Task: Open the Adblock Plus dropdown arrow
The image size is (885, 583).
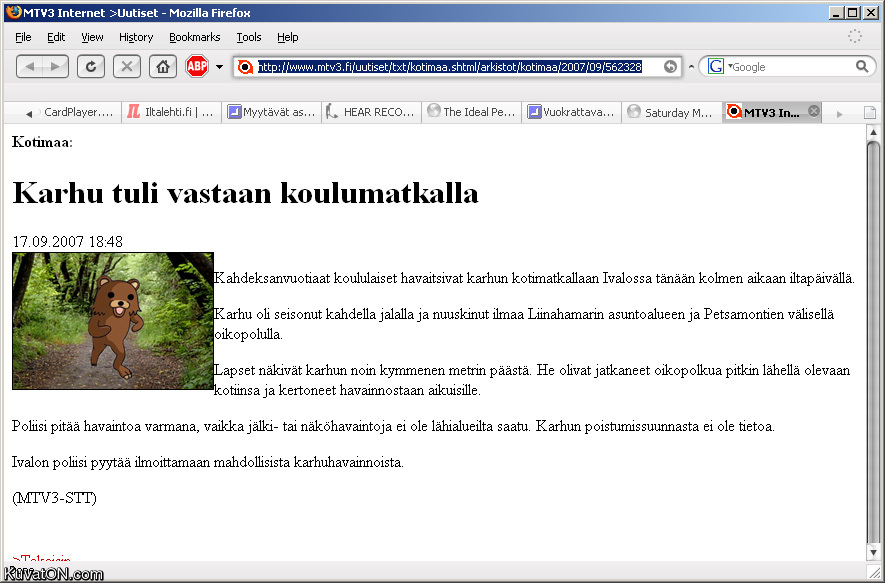Action: click(219, 67)
